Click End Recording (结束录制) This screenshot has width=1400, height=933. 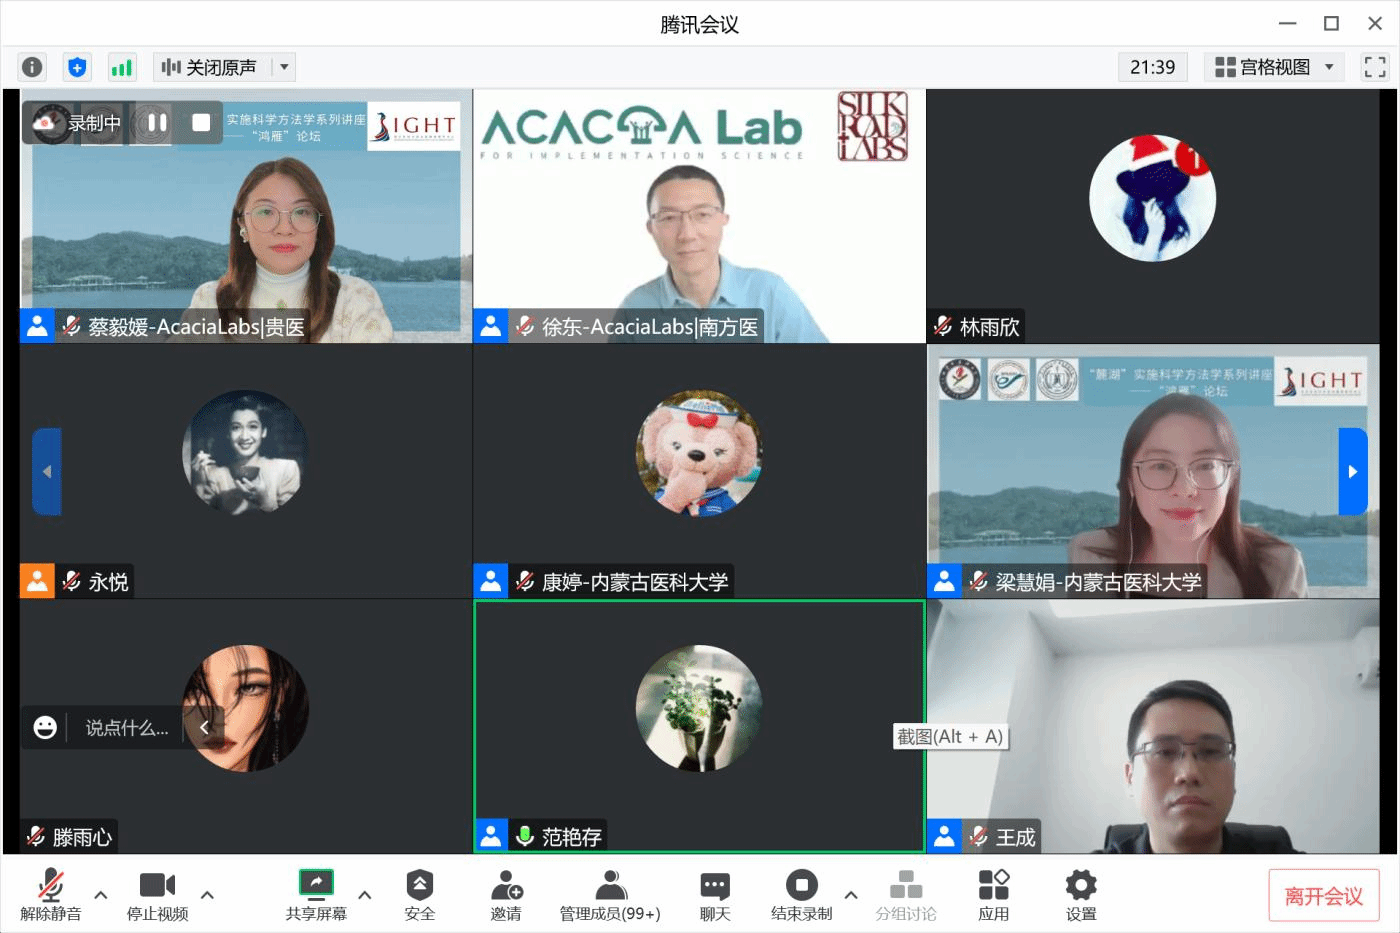coord(801,895)
